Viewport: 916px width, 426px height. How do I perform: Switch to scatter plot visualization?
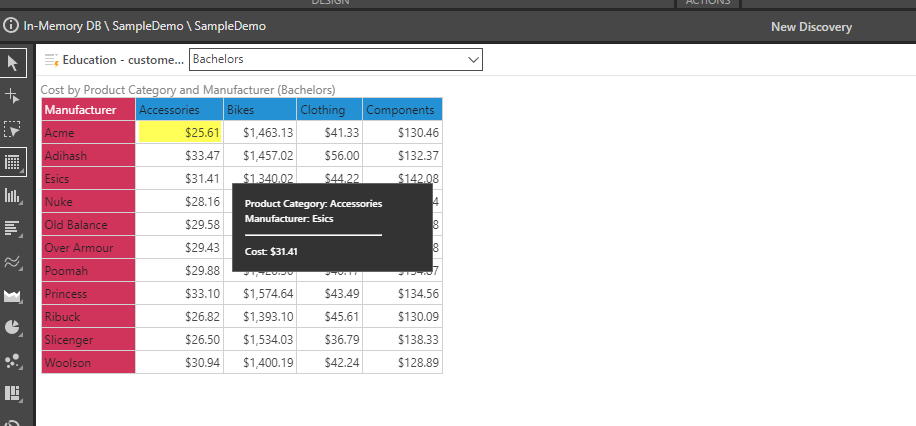[13, 361]
